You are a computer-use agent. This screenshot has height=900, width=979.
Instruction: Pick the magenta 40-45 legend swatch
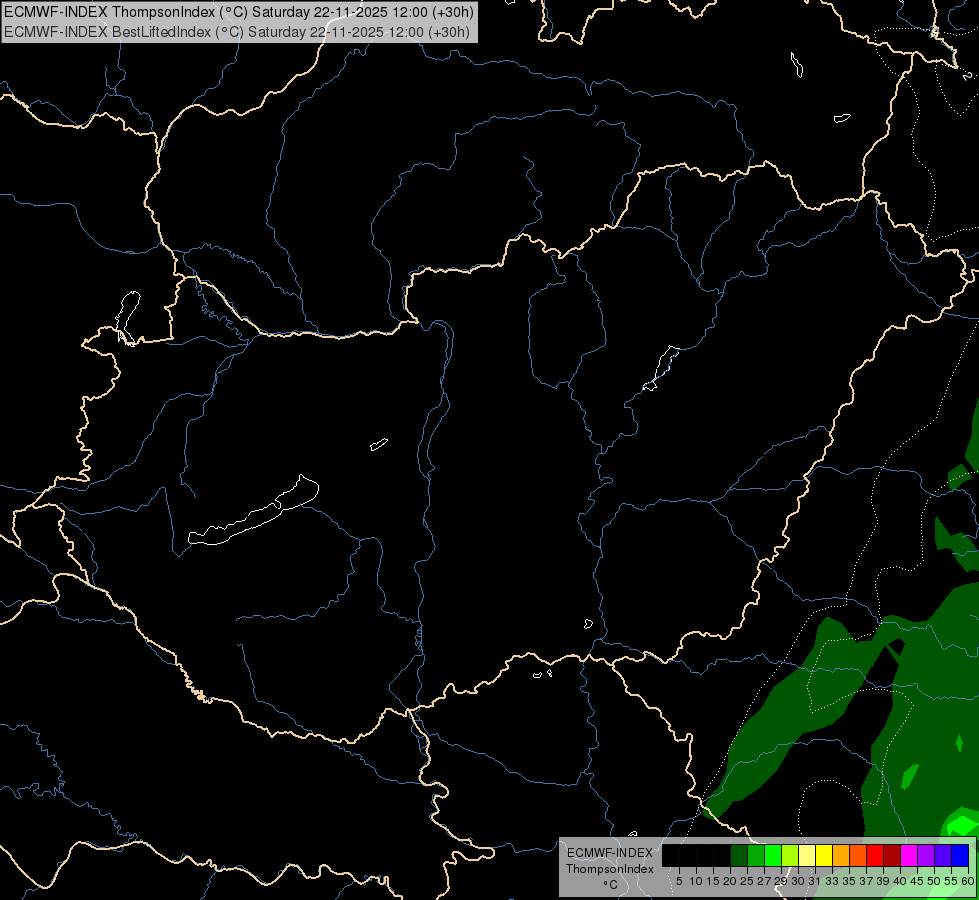(x=910, y=855)
